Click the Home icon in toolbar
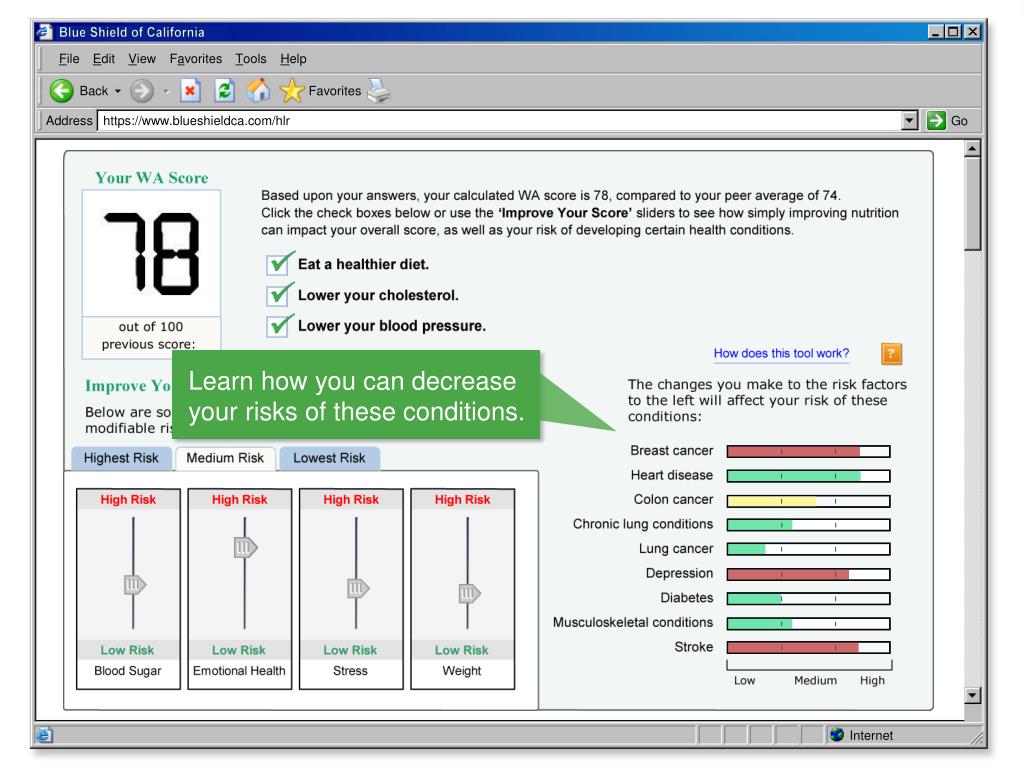 tap(259, 90)
